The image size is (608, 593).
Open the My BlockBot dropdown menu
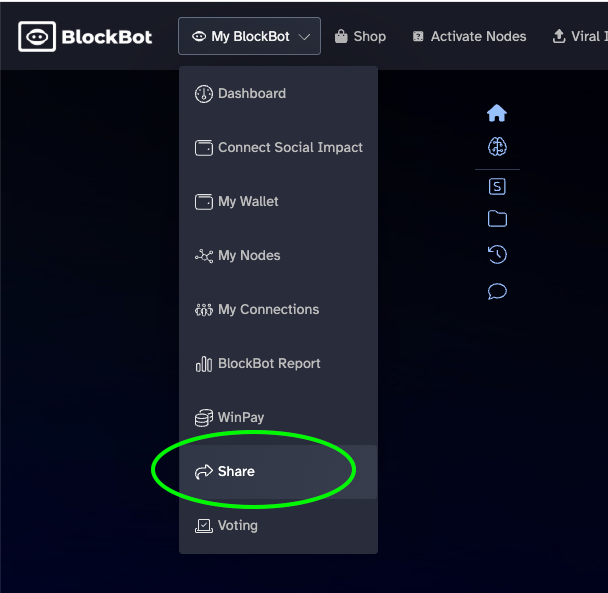[249, 36]
